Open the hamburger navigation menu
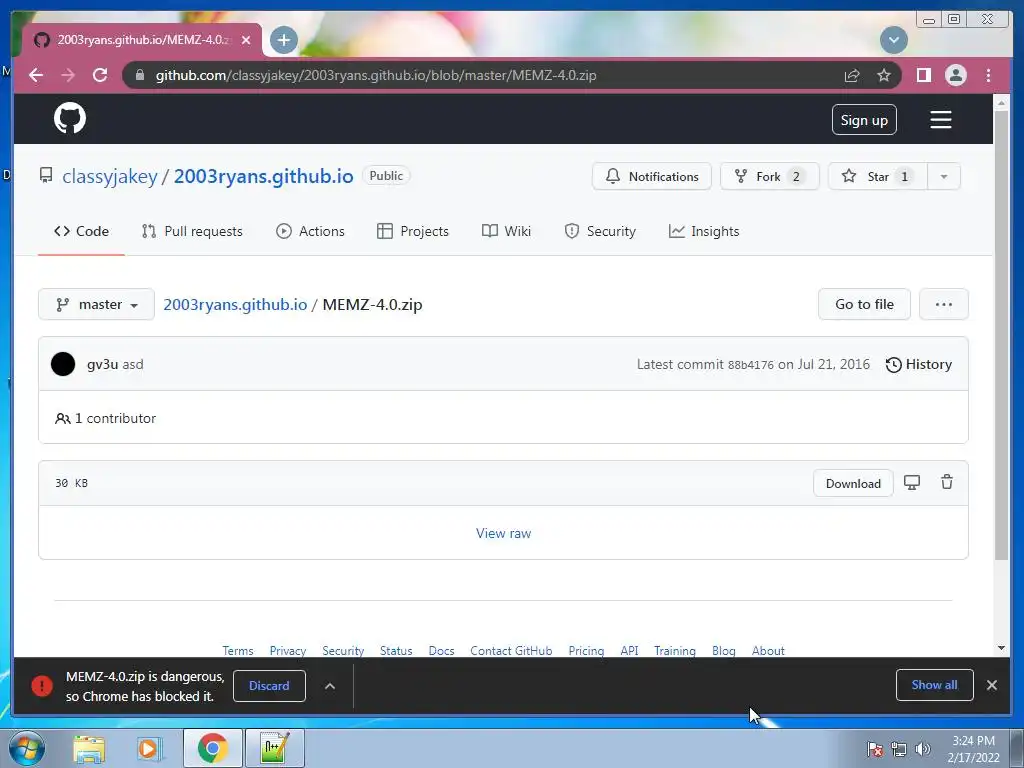The height and width of the screenshot is (768, 1024). click(x=940, y=120)
